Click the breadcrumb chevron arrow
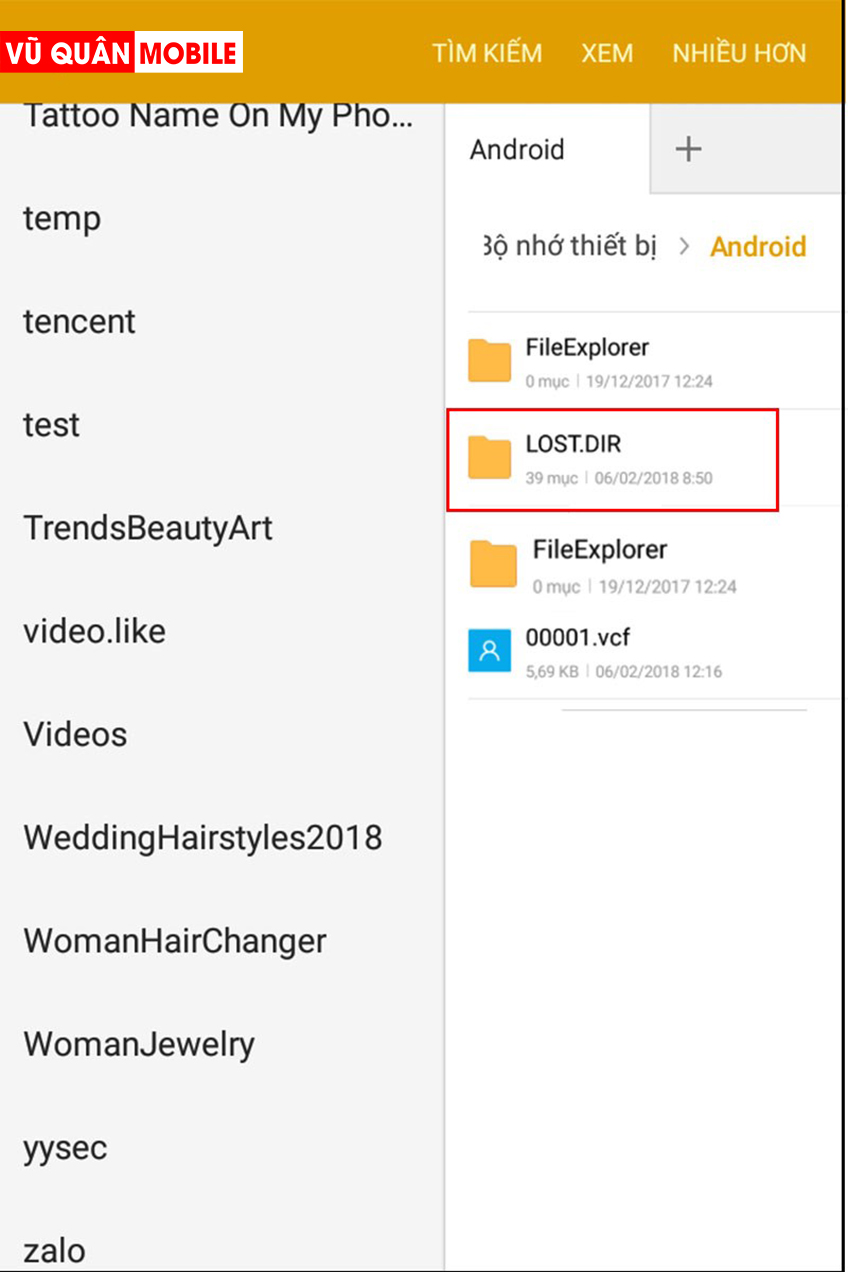The image size is (848, 1272). coord(684,246)
